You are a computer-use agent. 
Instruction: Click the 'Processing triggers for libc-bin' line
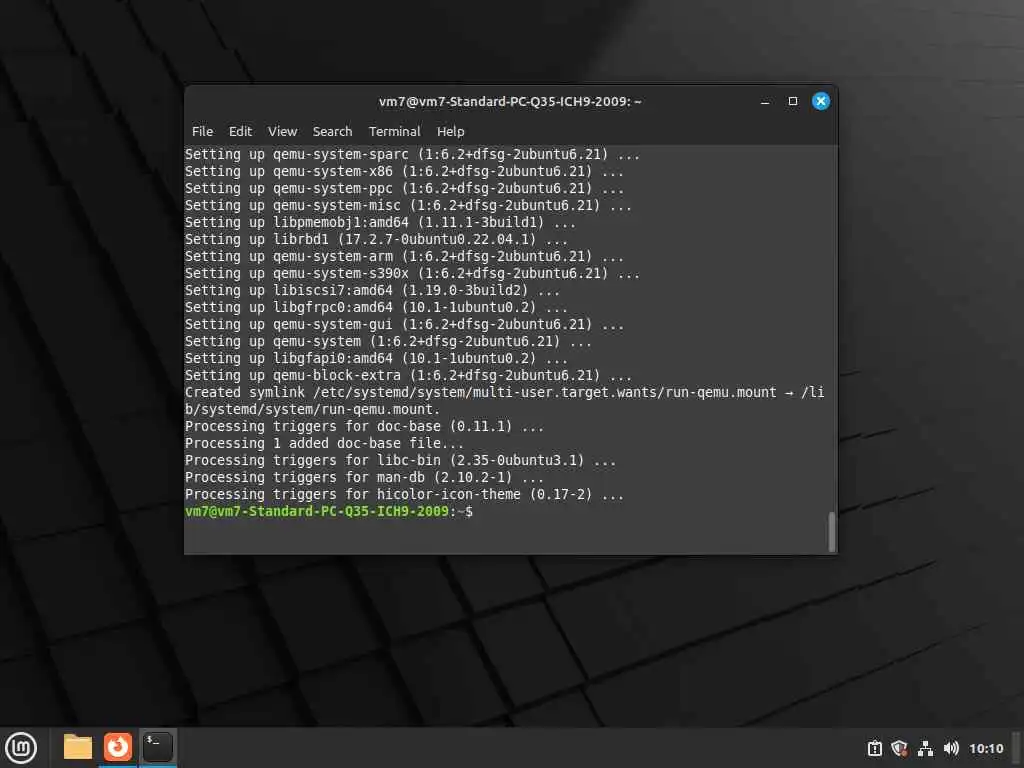[x=400, y=460]
